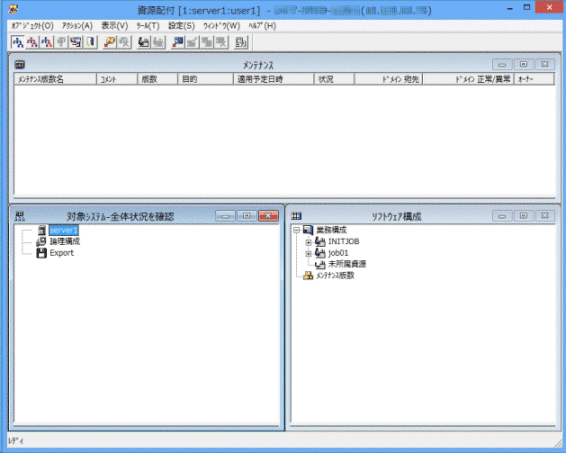Maximize the メンテナンス sub-window
Screen dimensions: 566x453
pos(523,65)
